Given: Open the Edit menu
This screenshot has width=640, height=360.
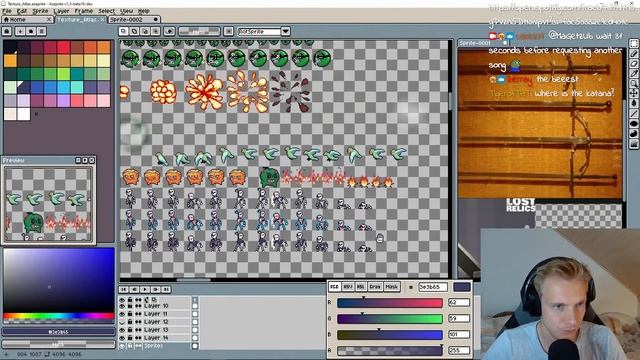Looking at the screenshot, I should [x=22, y=11].
